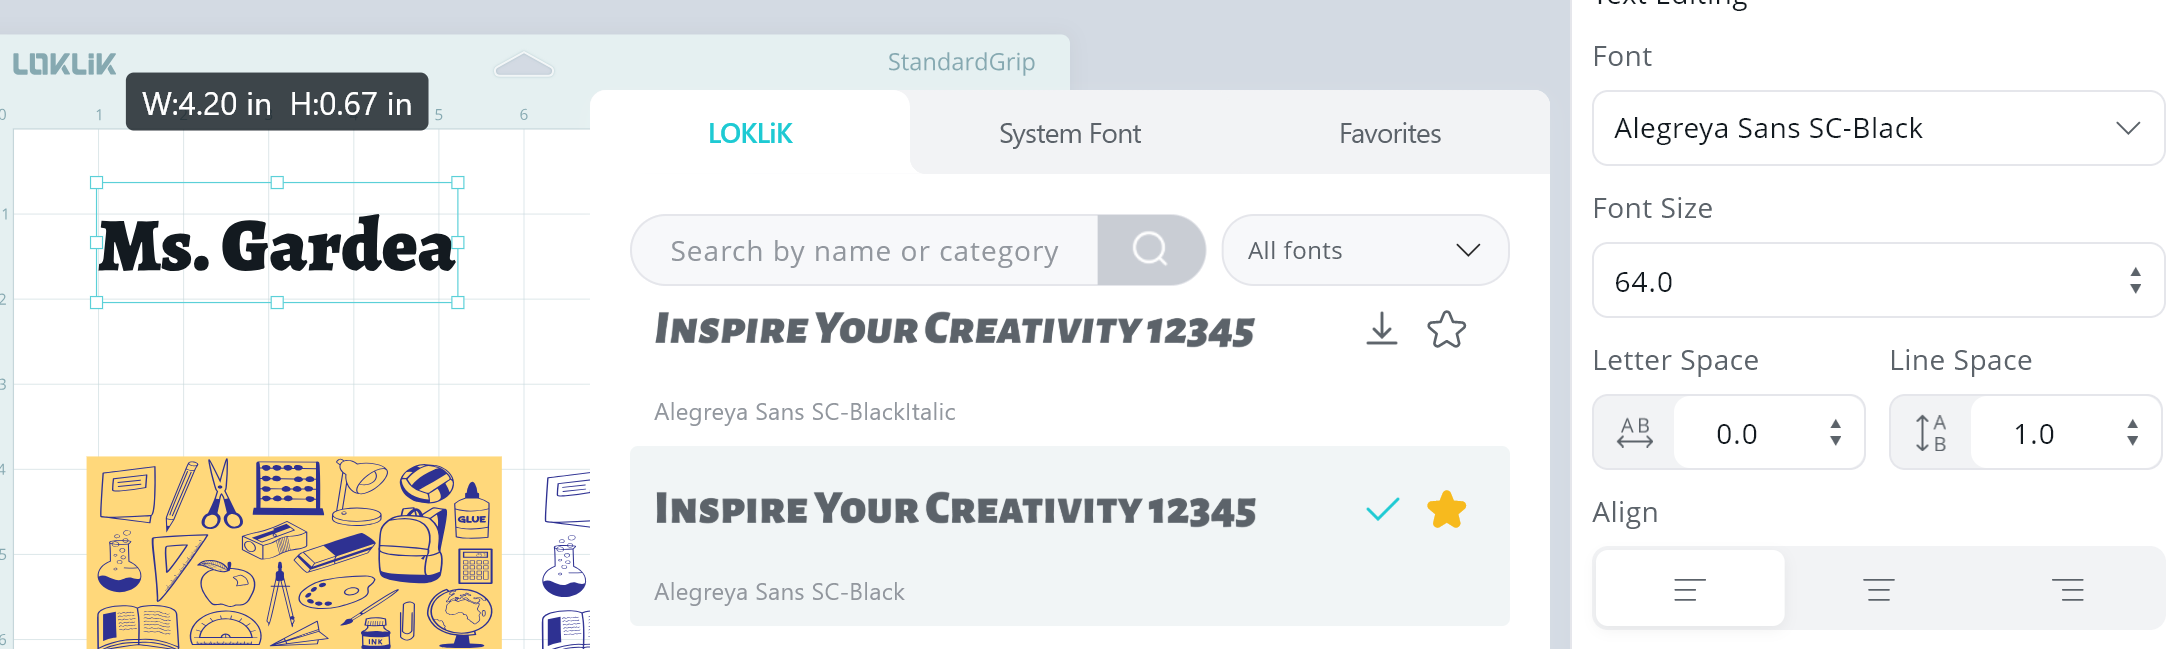Expand the All fonts filter dropdown
This screenshot has width=2180, height=649.
pyautogui.click(x=1365, y=250)
